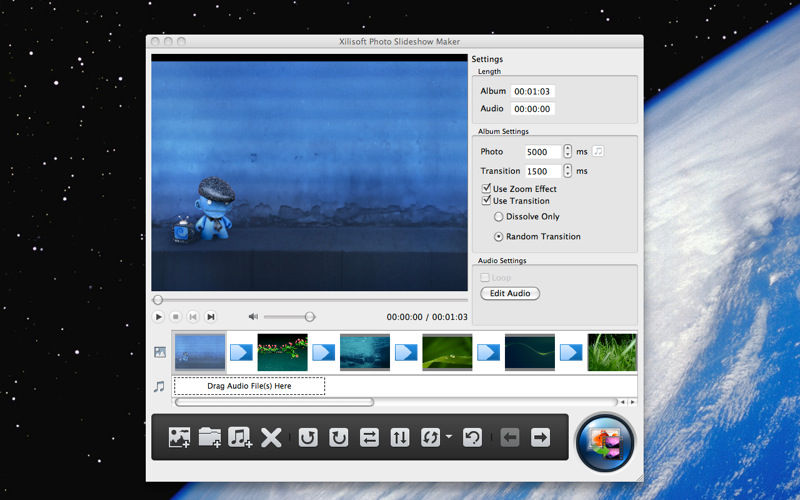Click the timeline scroll right arrow
The width and height of the screenshot is (800, 500).
633,403
